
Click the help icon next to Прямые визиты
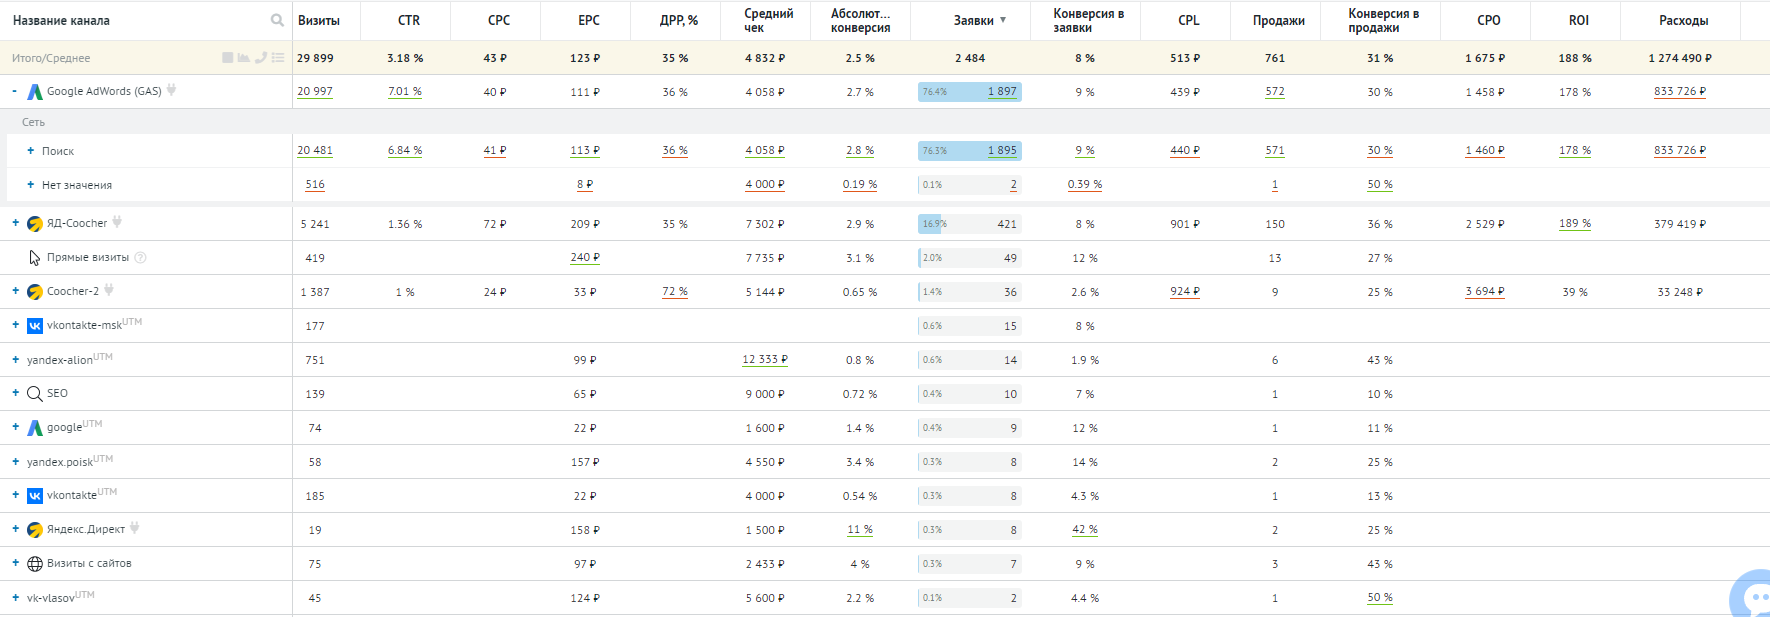pyautogui.click(x=140, y=258)
